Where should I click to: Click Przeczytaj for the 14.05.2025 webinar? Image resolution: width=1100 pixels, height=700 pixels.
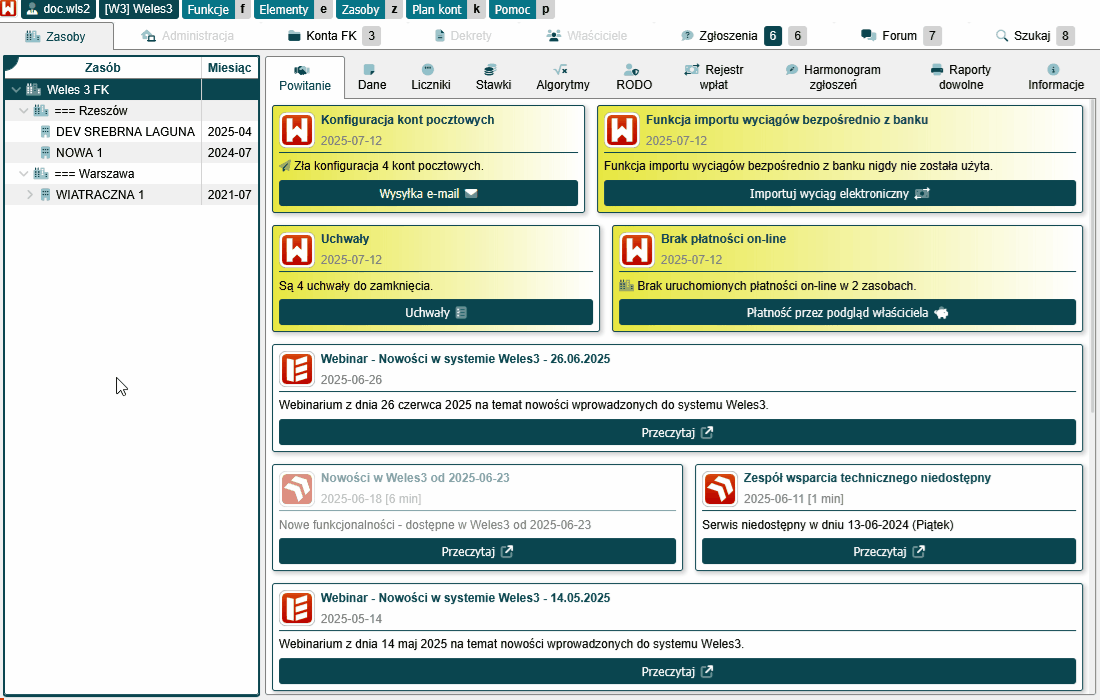click(x=677, y=672)
